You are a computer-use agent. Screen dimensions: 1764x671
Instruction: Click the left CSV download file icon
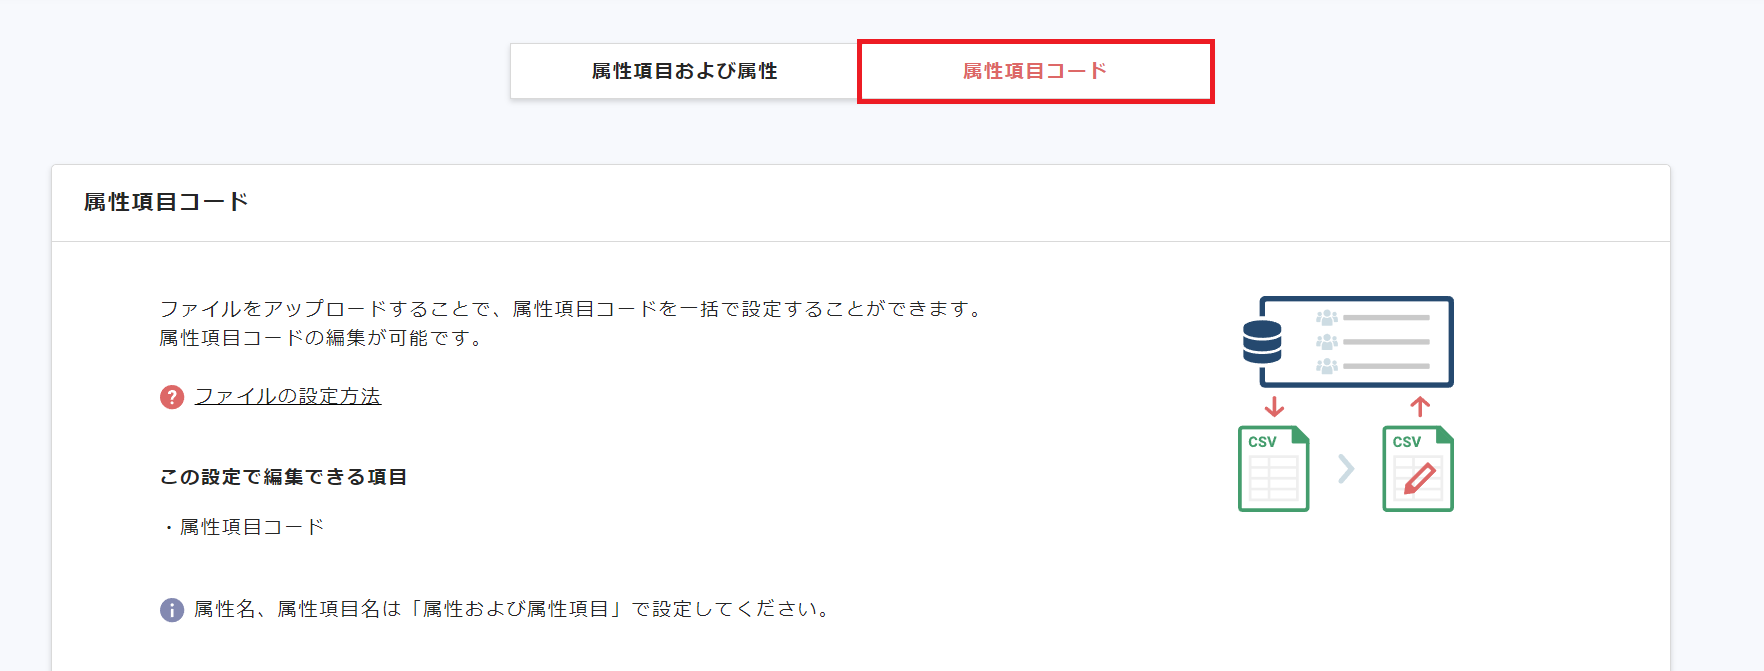pyautogui.click(x=1273, y=468)
